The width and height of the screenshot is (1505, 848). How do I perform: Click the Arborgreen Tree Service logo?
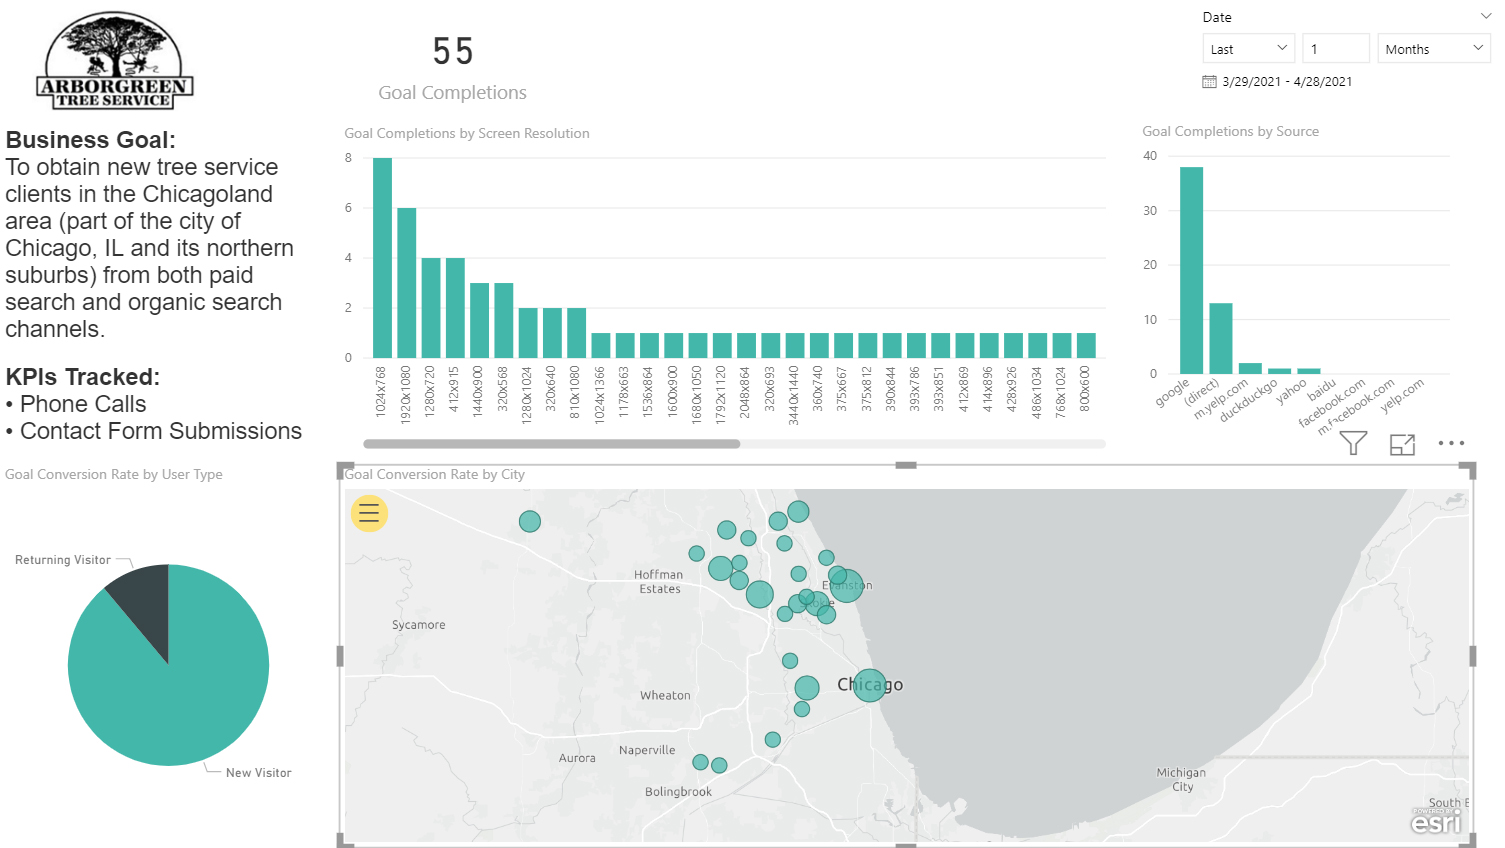pyautogui.click(x=115, y=62)
